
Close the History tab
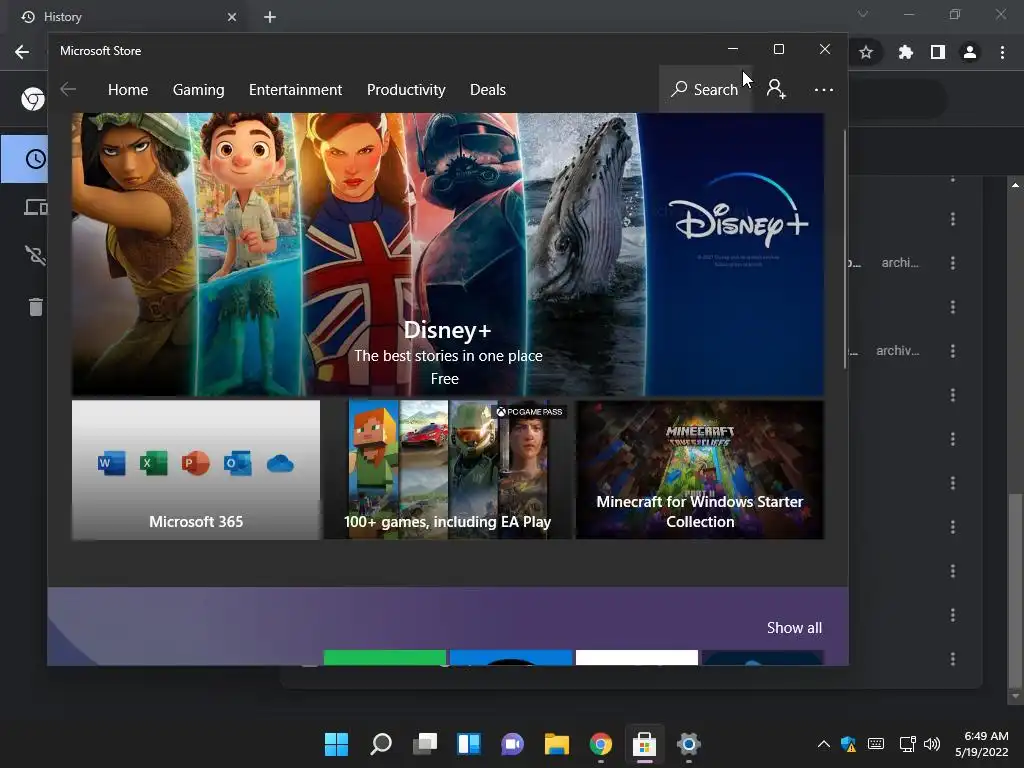tap(232, 17)
